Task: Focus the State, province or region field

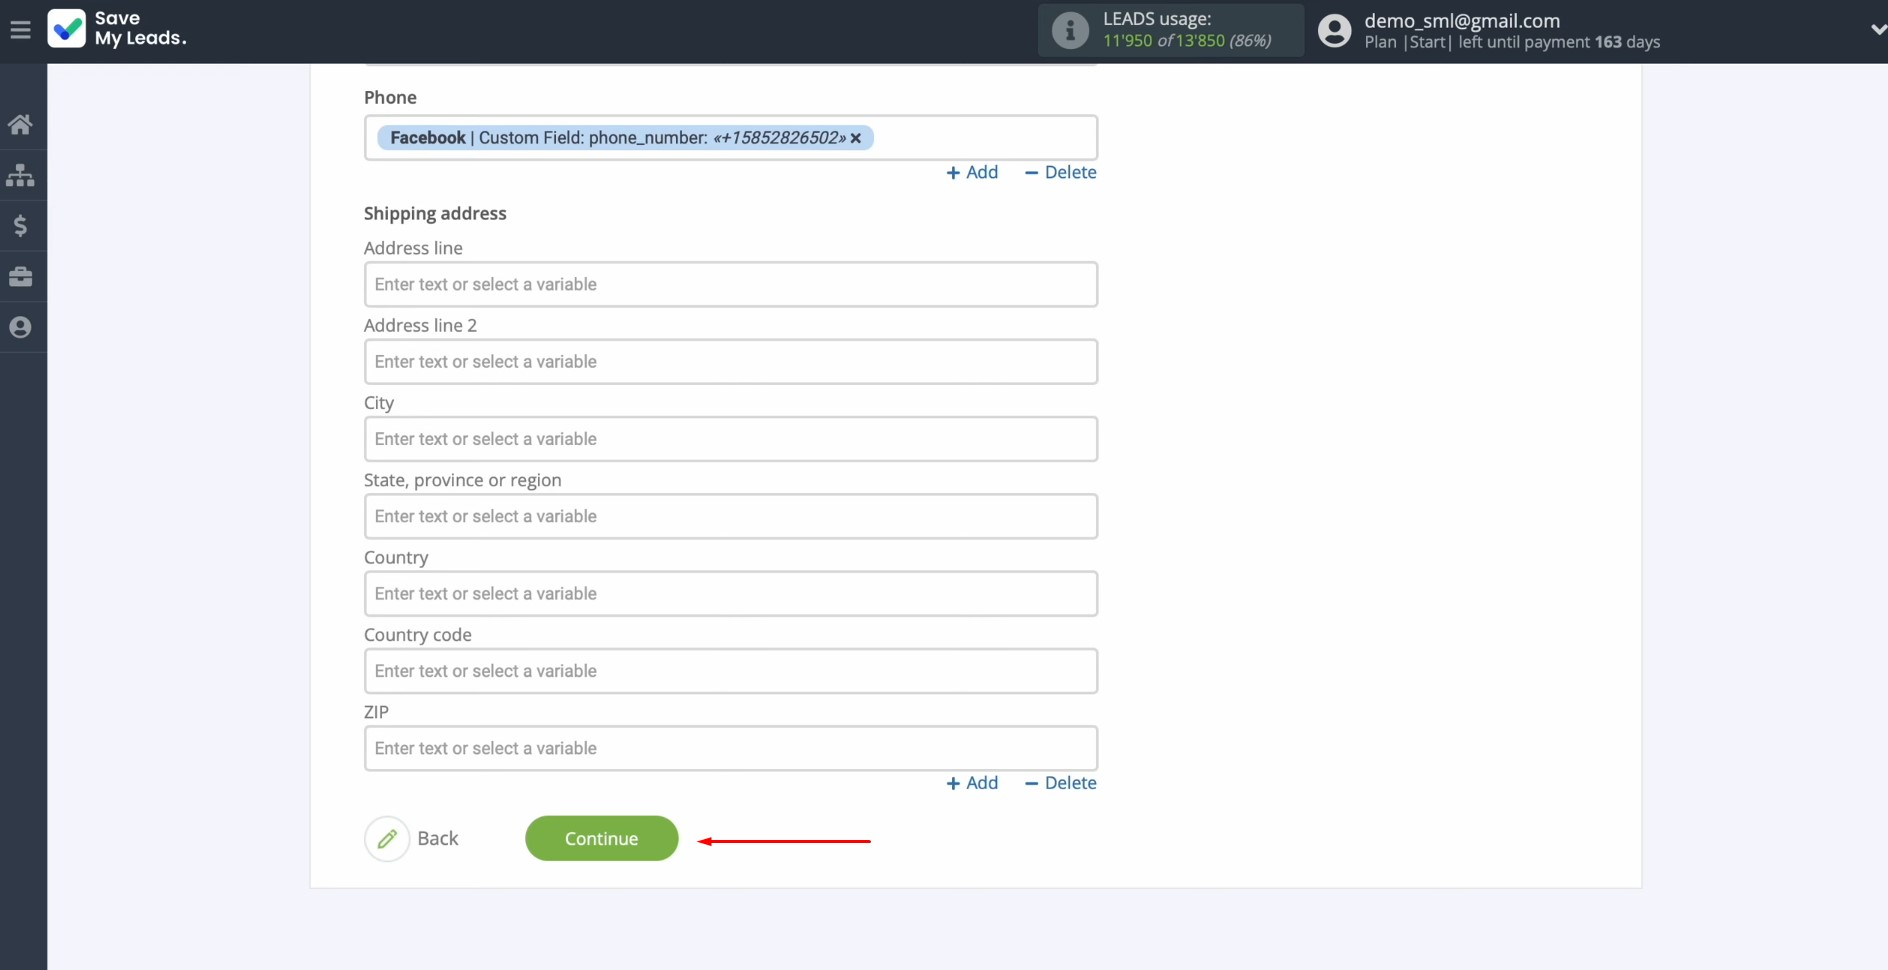Action: (731, 516)
